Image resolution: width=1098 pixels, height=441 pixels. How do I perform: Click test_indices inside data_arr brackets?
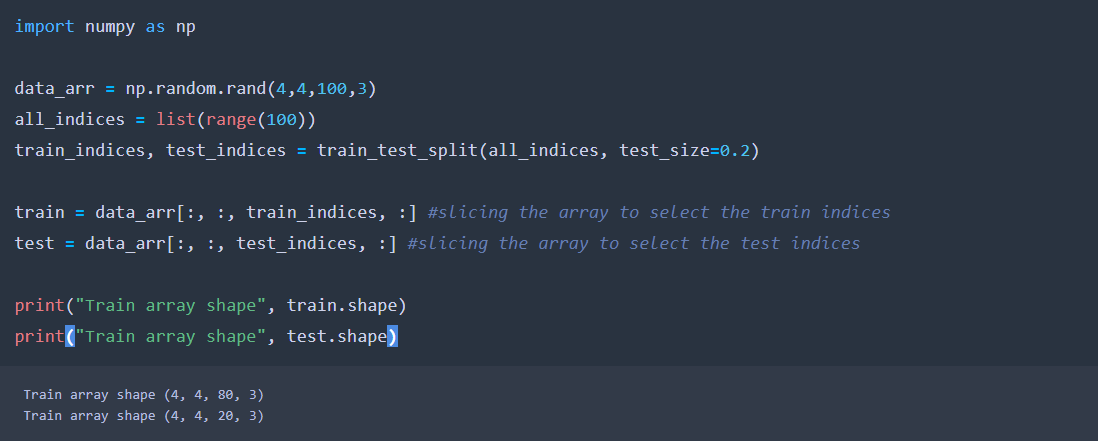coord(296,243)
